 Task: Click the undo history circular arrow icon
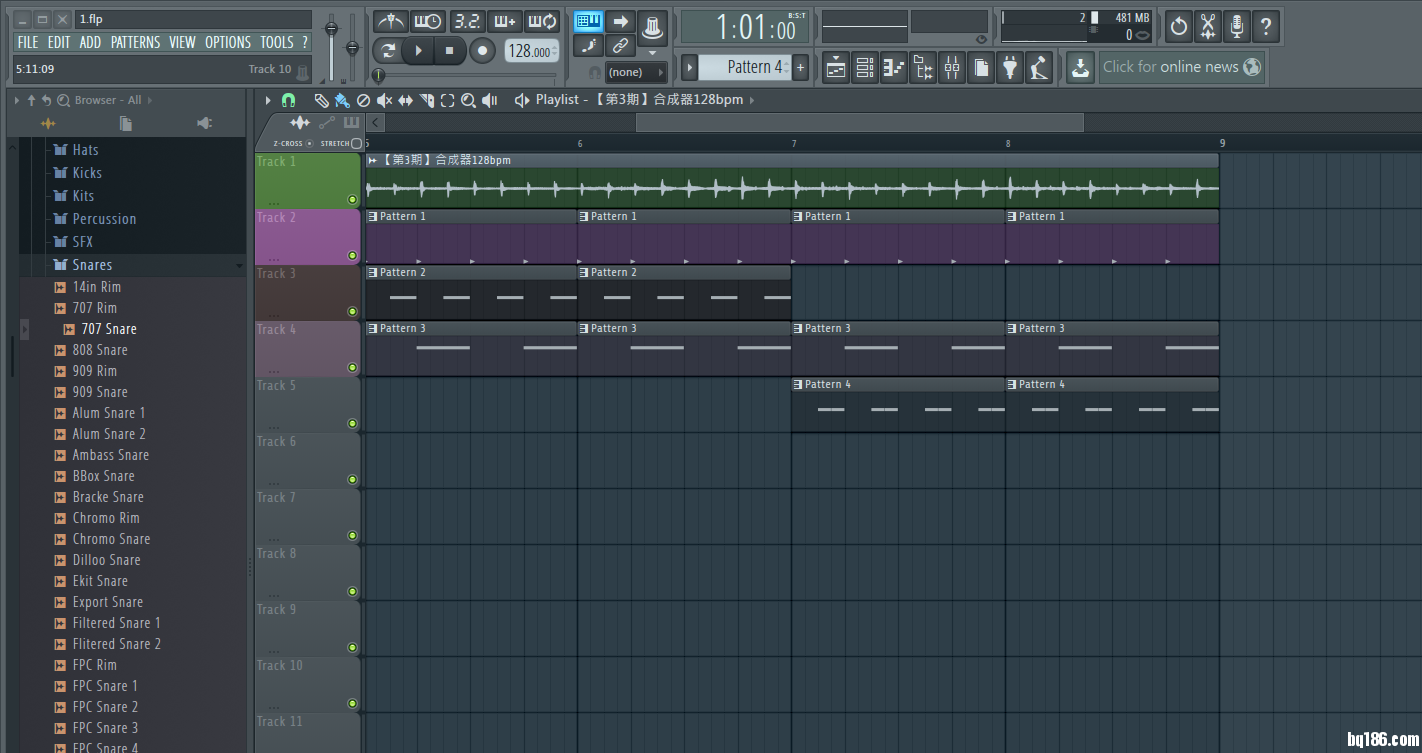tap(1179, 26)
